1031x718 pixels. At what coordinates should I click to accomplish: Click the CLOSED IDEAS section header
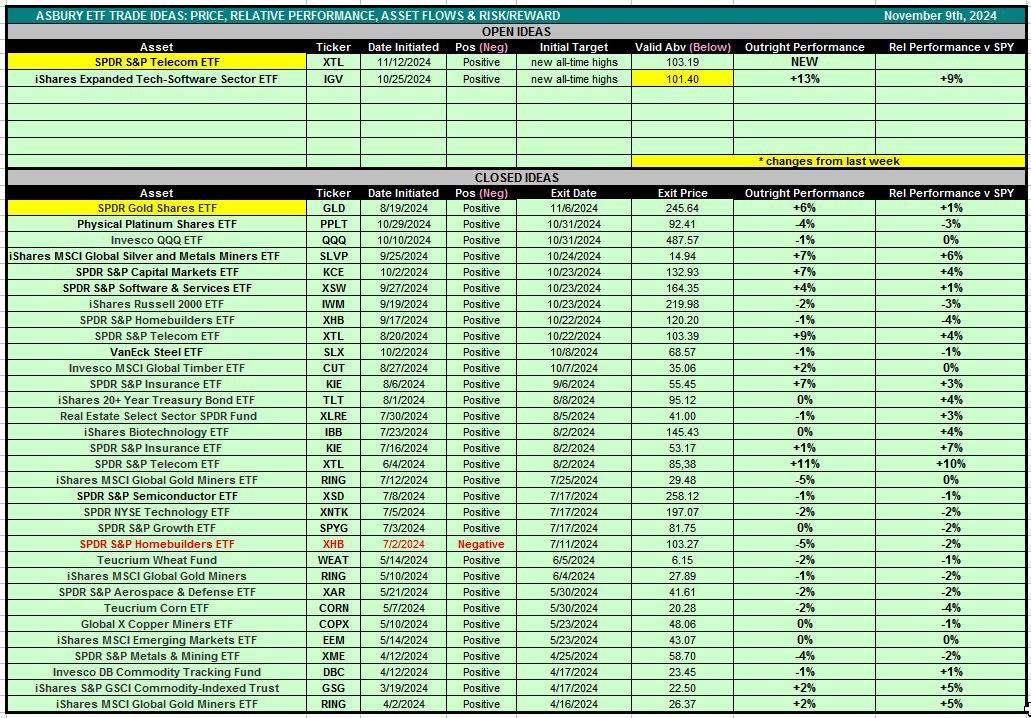[514, 177]
